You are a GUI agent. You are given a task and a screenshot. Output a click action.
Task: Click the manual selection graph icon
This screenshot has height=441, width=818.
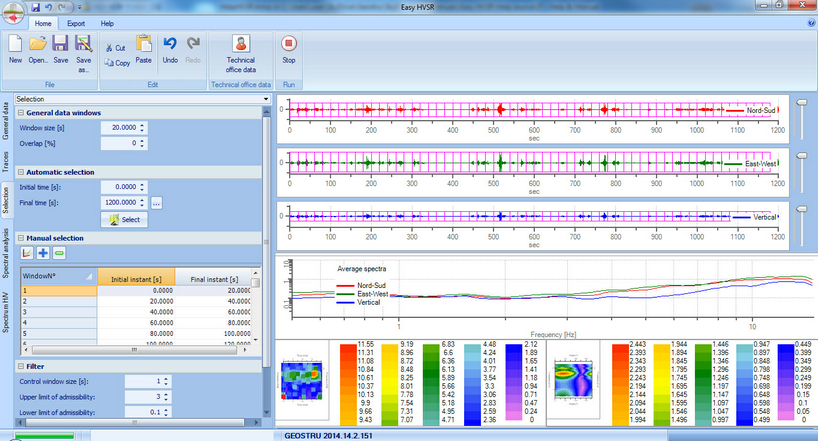[27, 253]
